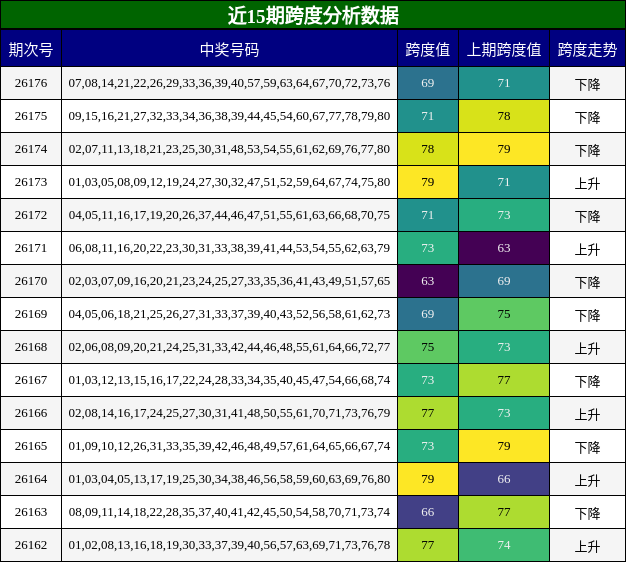Image resolution: width=626 pixels, height=562 pixels.
Task: Click period number 26170
Action: pyautogui.click(x=31, y=281)
